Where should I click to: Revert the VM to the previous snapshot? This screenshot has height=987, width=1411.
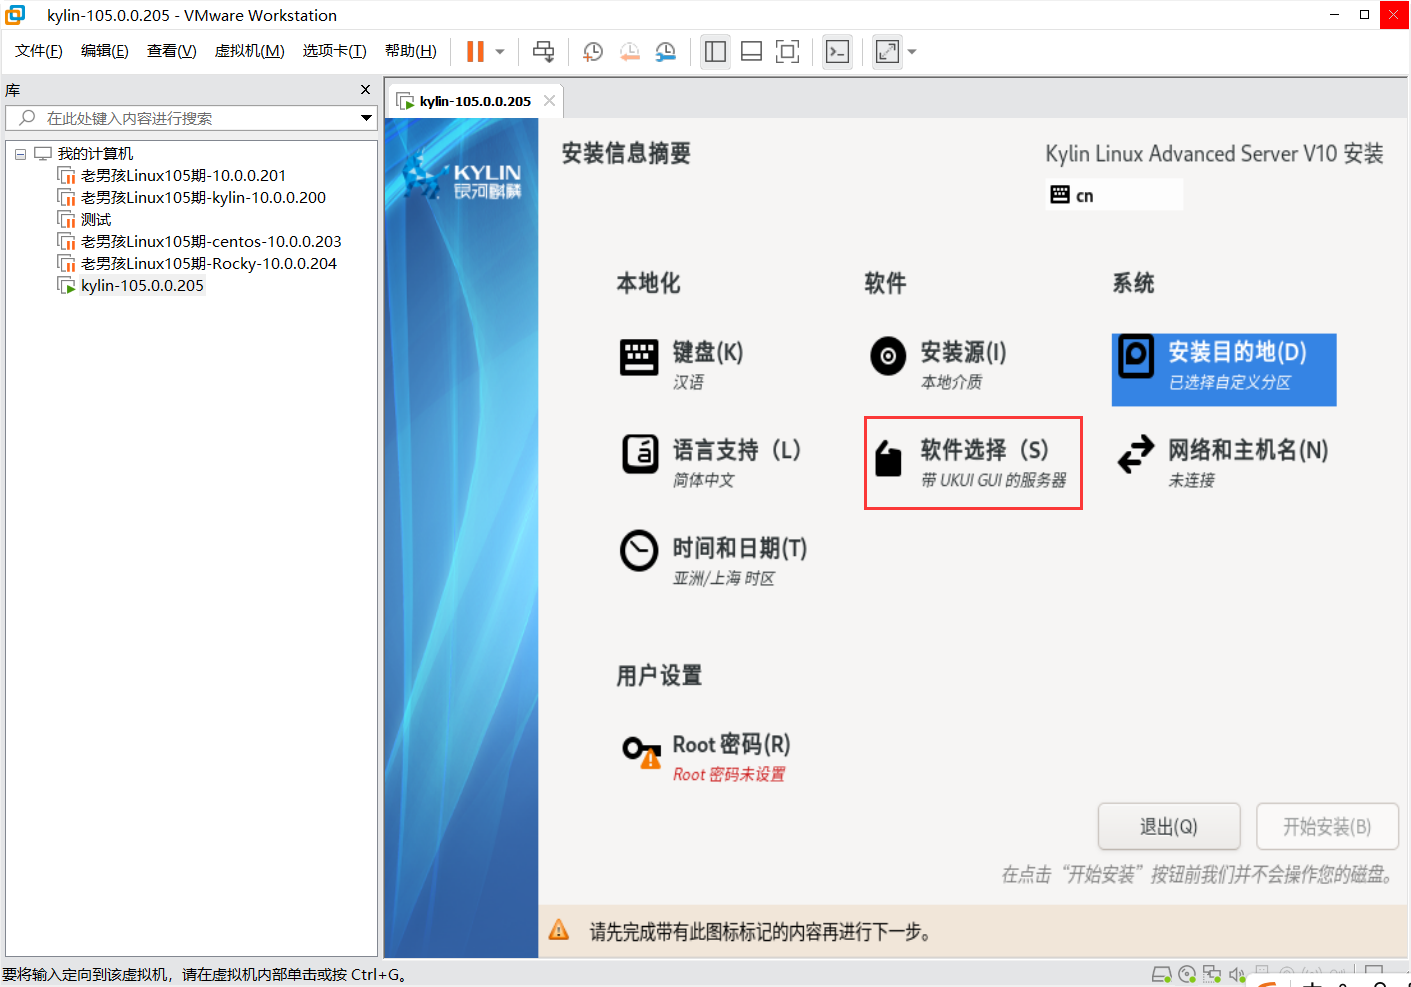click(629, 52)
